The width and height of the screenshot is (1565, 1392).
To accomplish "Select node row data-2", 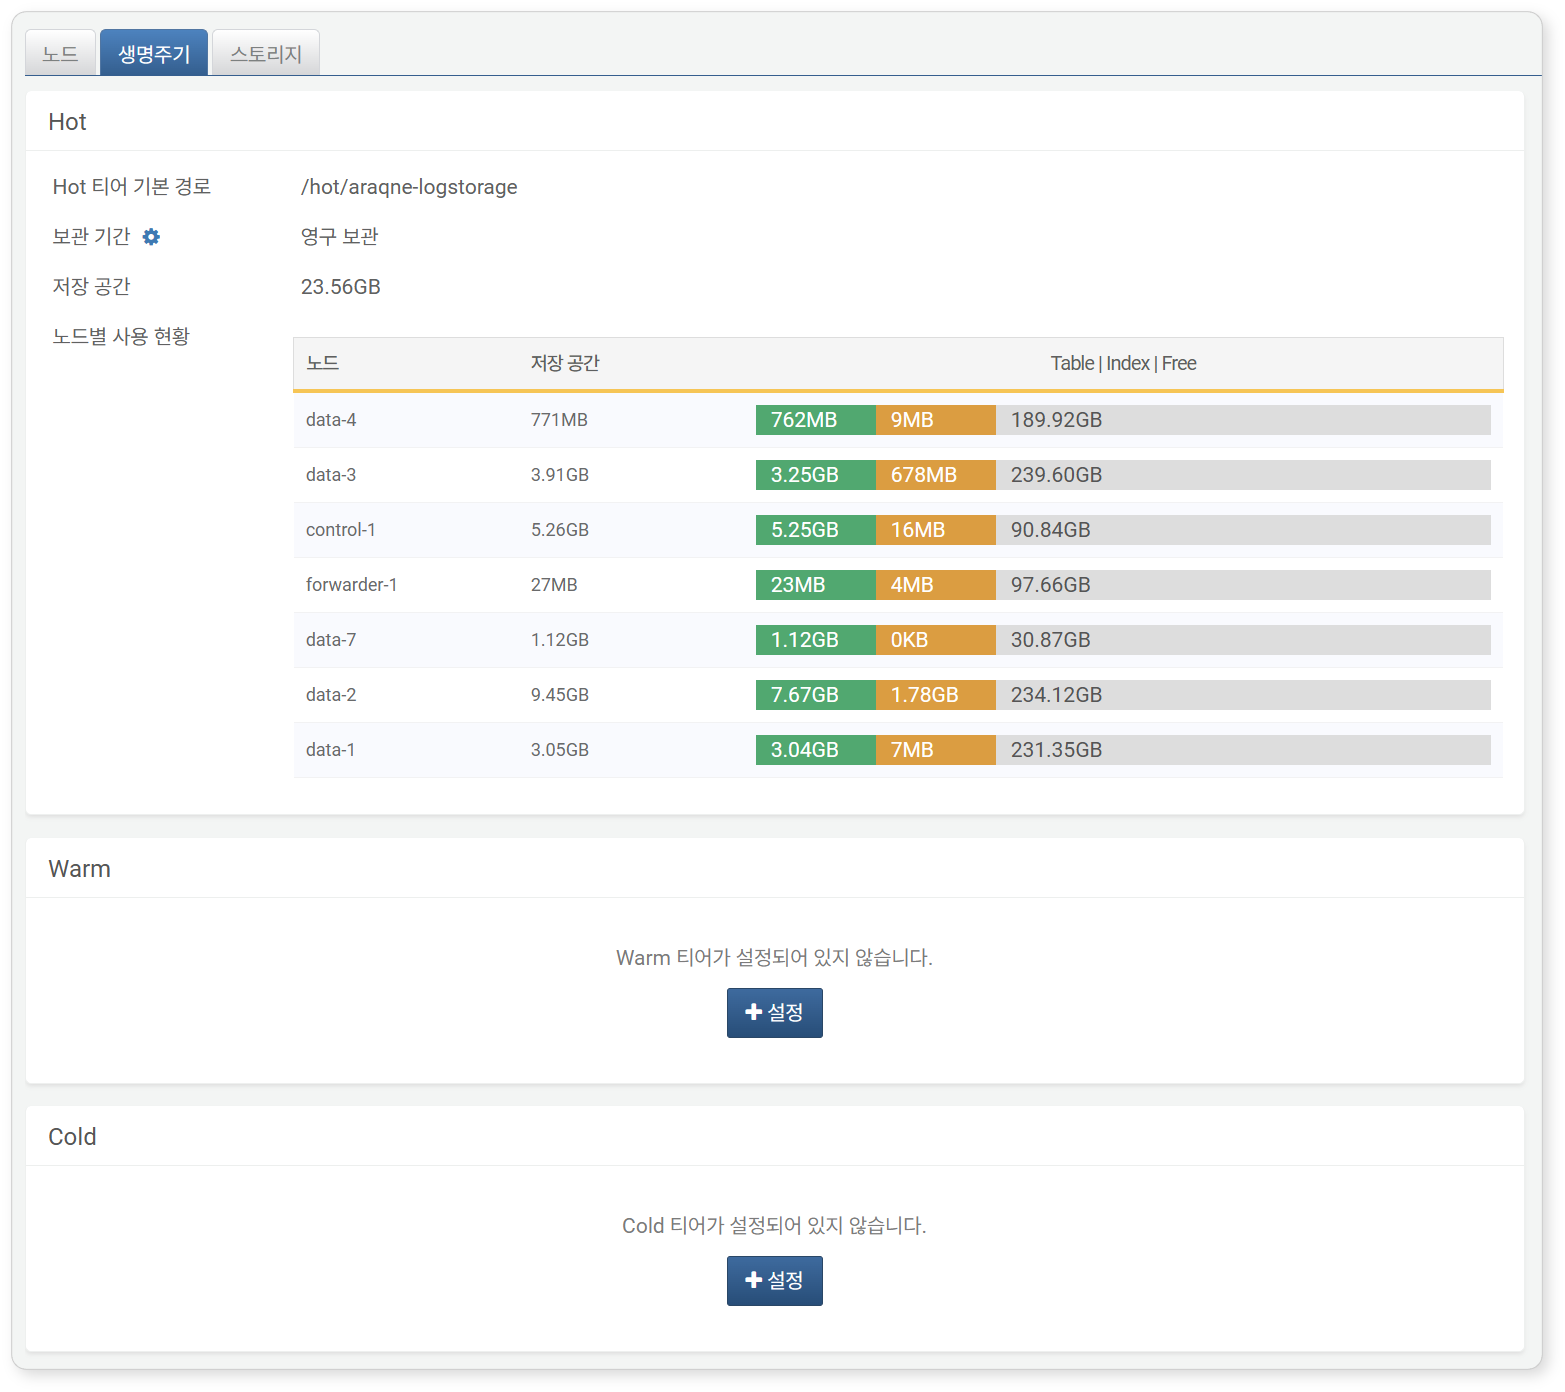I will 898,695.
